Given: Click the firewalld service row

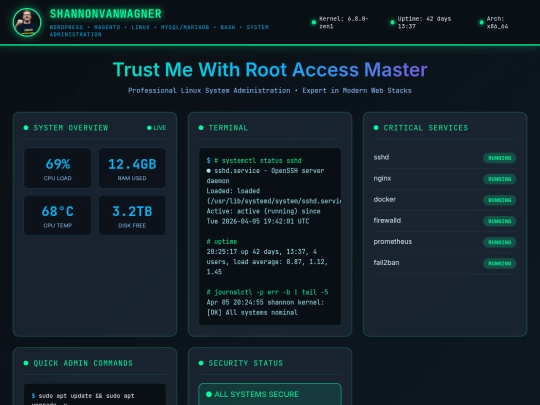Looking at the screenshot, I should pyautogui.click(x=445, y=221).
